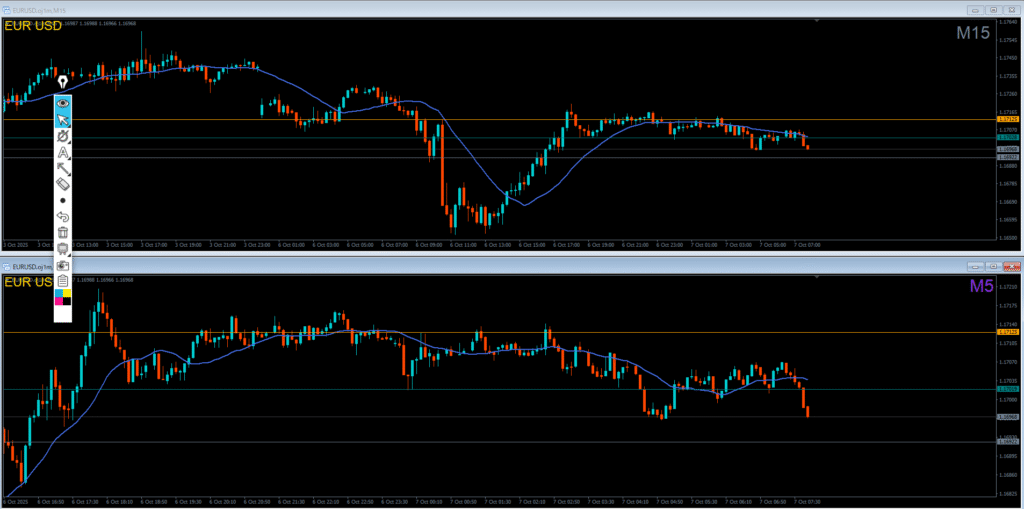Toggle the eye visibility icon in the toolbar
1024x509 pixels.
click(63, 102)
